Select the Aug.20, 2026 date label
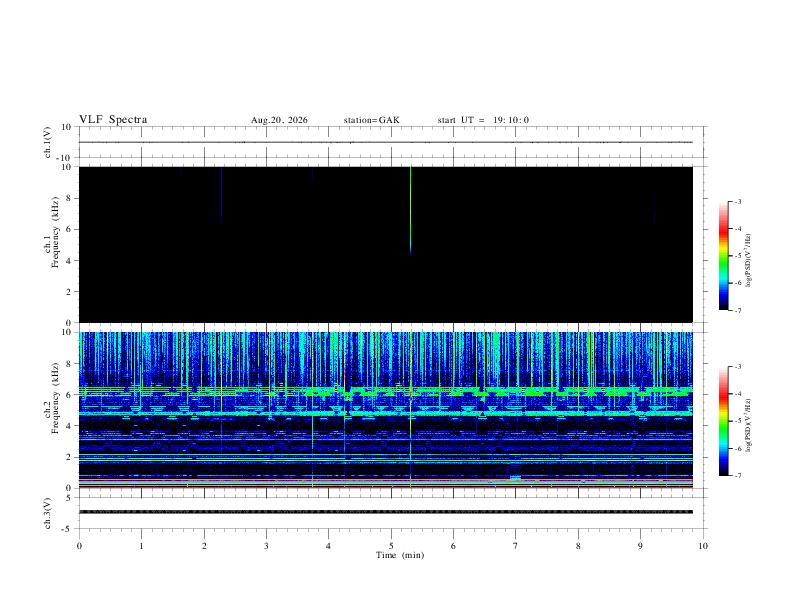 tap(279, 120)
